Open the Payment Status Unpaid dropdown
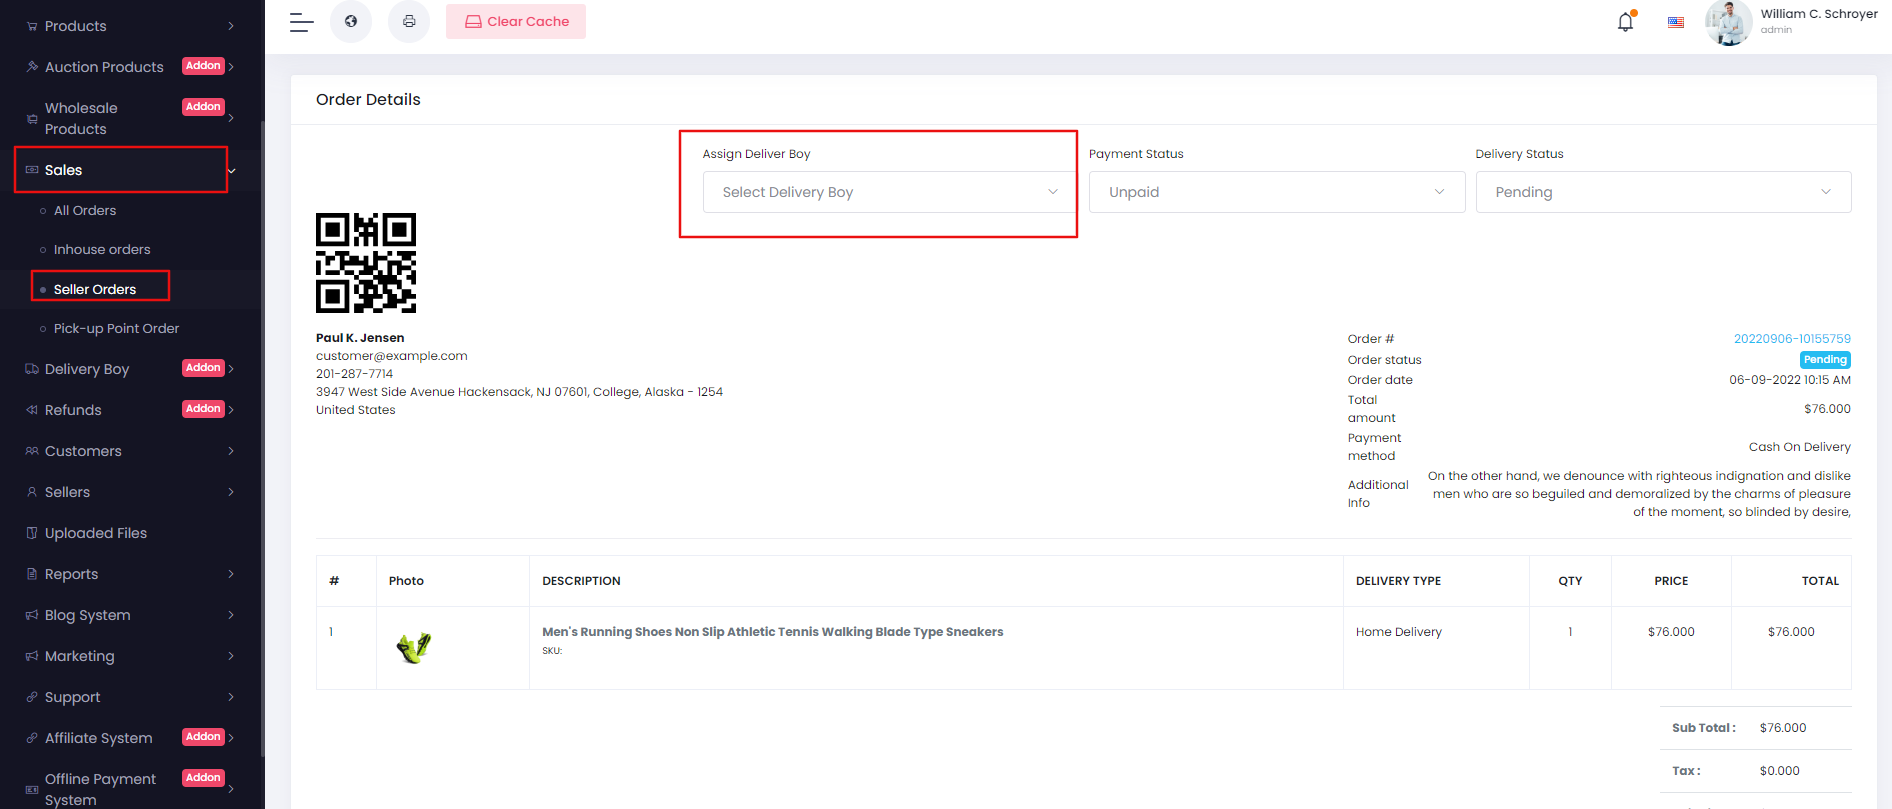1892x809 pixels. click(1277, 192)
